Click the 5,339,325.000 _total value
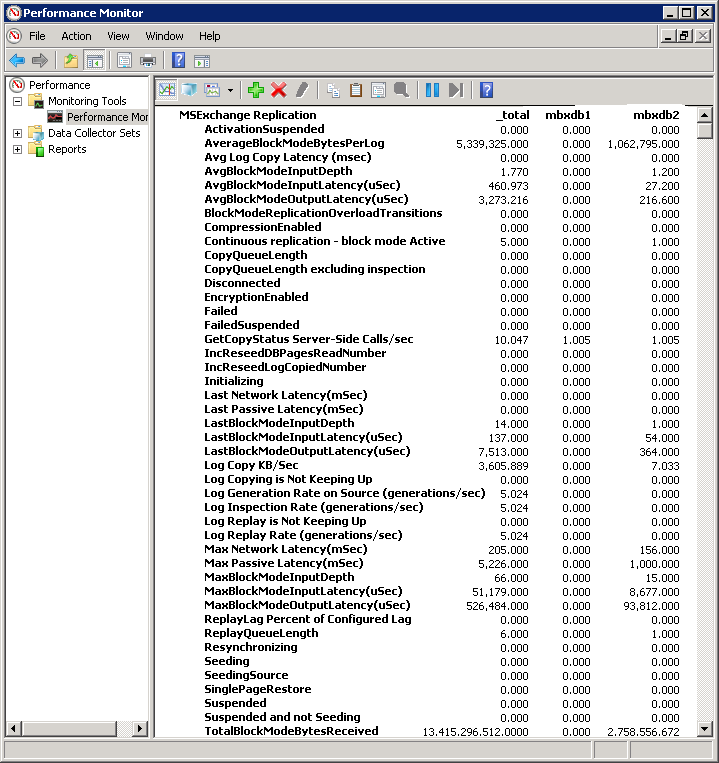The width and height of the screenshot is (719, 763). pos(492,145)
